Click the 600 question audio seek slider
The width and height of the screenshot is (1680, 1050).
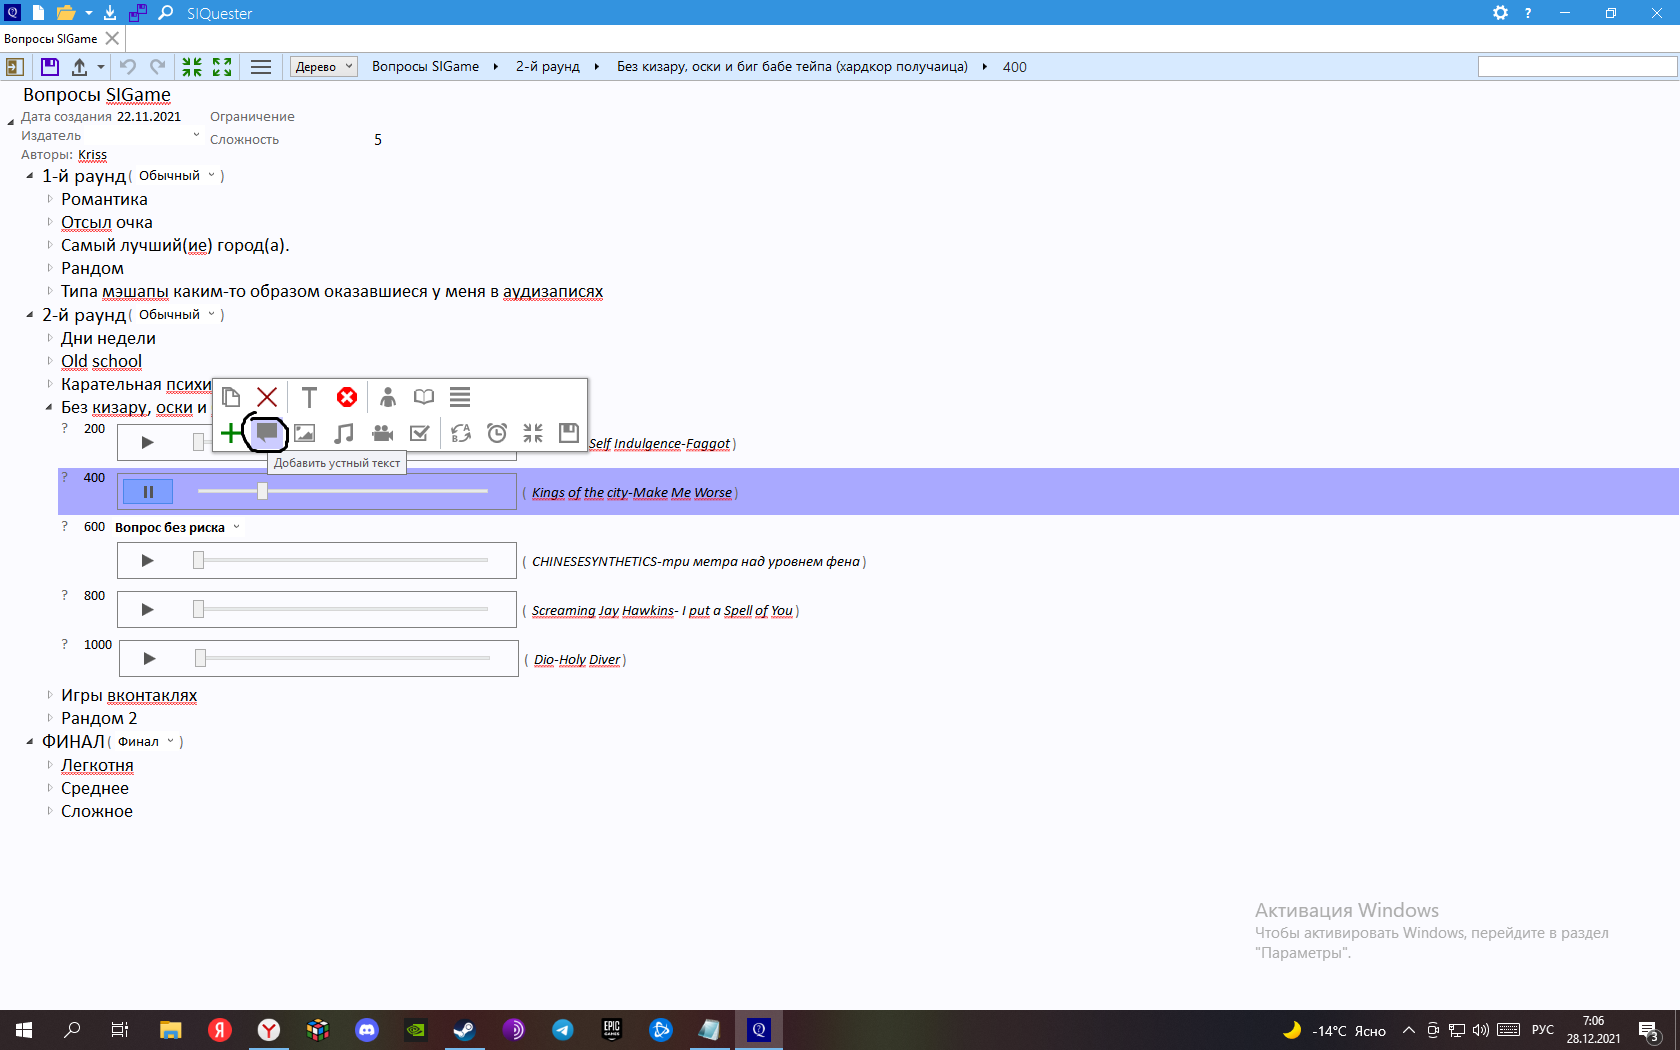coord(343,560)
